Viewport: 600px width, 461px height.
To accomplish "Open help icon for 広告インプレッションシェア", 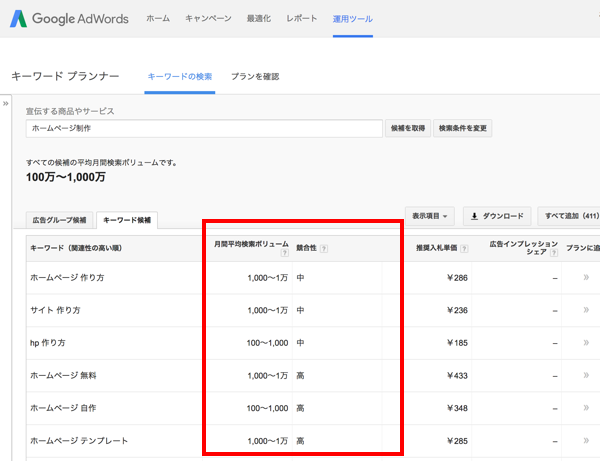I will [554, 252].
